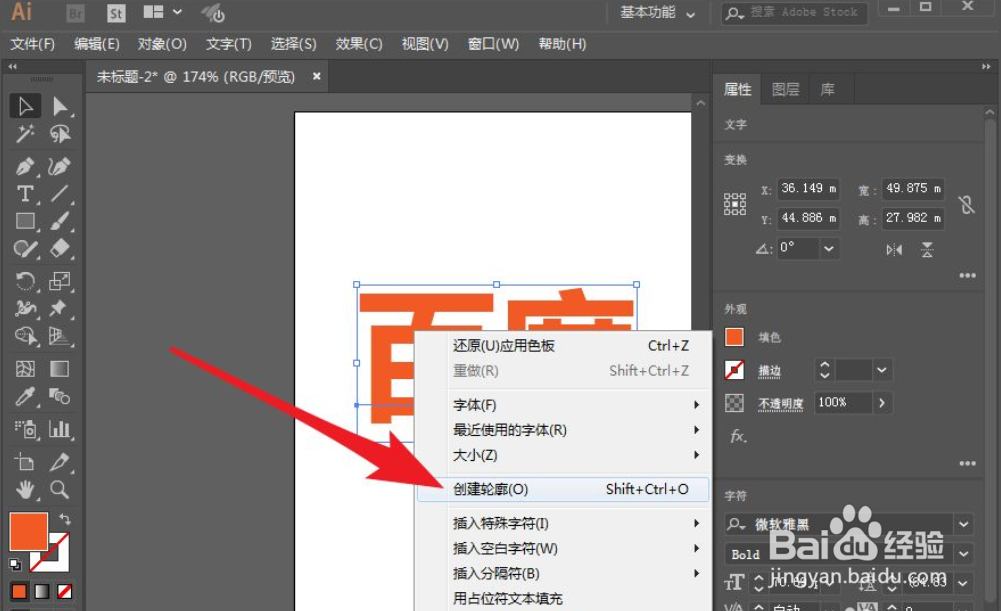Screen dimensions: 1001x611
Task: Click 不透明度 label link
Action: pos(780,404)
